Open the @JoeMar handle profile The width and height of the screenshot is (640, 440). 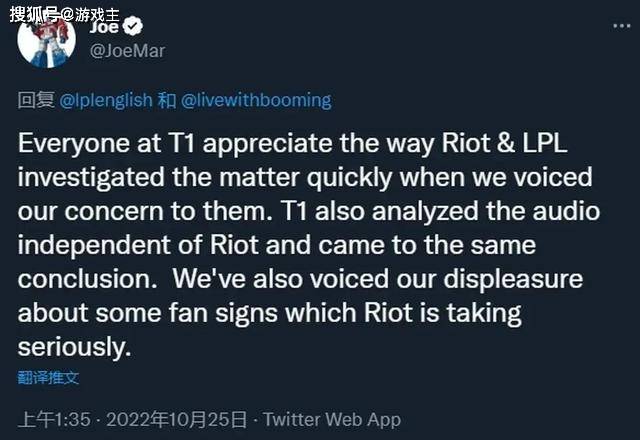[127, 51]
